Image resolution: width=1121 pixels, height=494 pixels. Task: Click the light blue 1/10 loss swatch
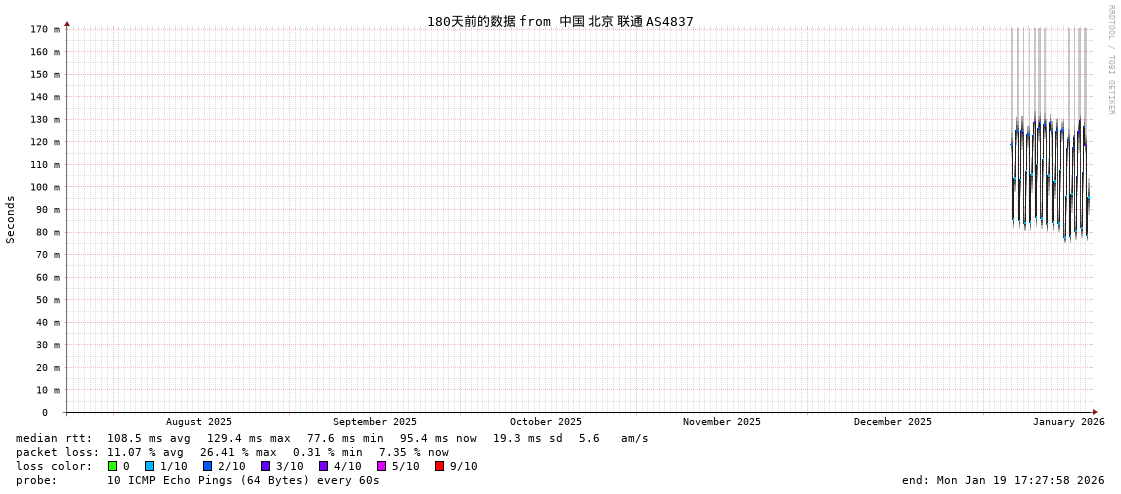[x=150, y=466]
